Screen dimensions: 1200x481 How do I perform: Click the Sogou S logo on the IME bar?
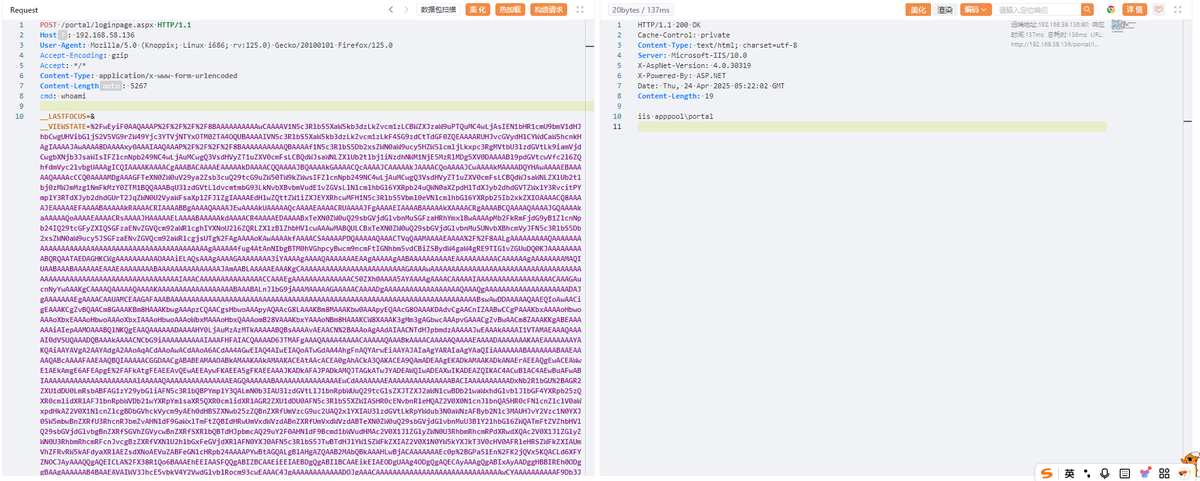tap(1046, 473)
